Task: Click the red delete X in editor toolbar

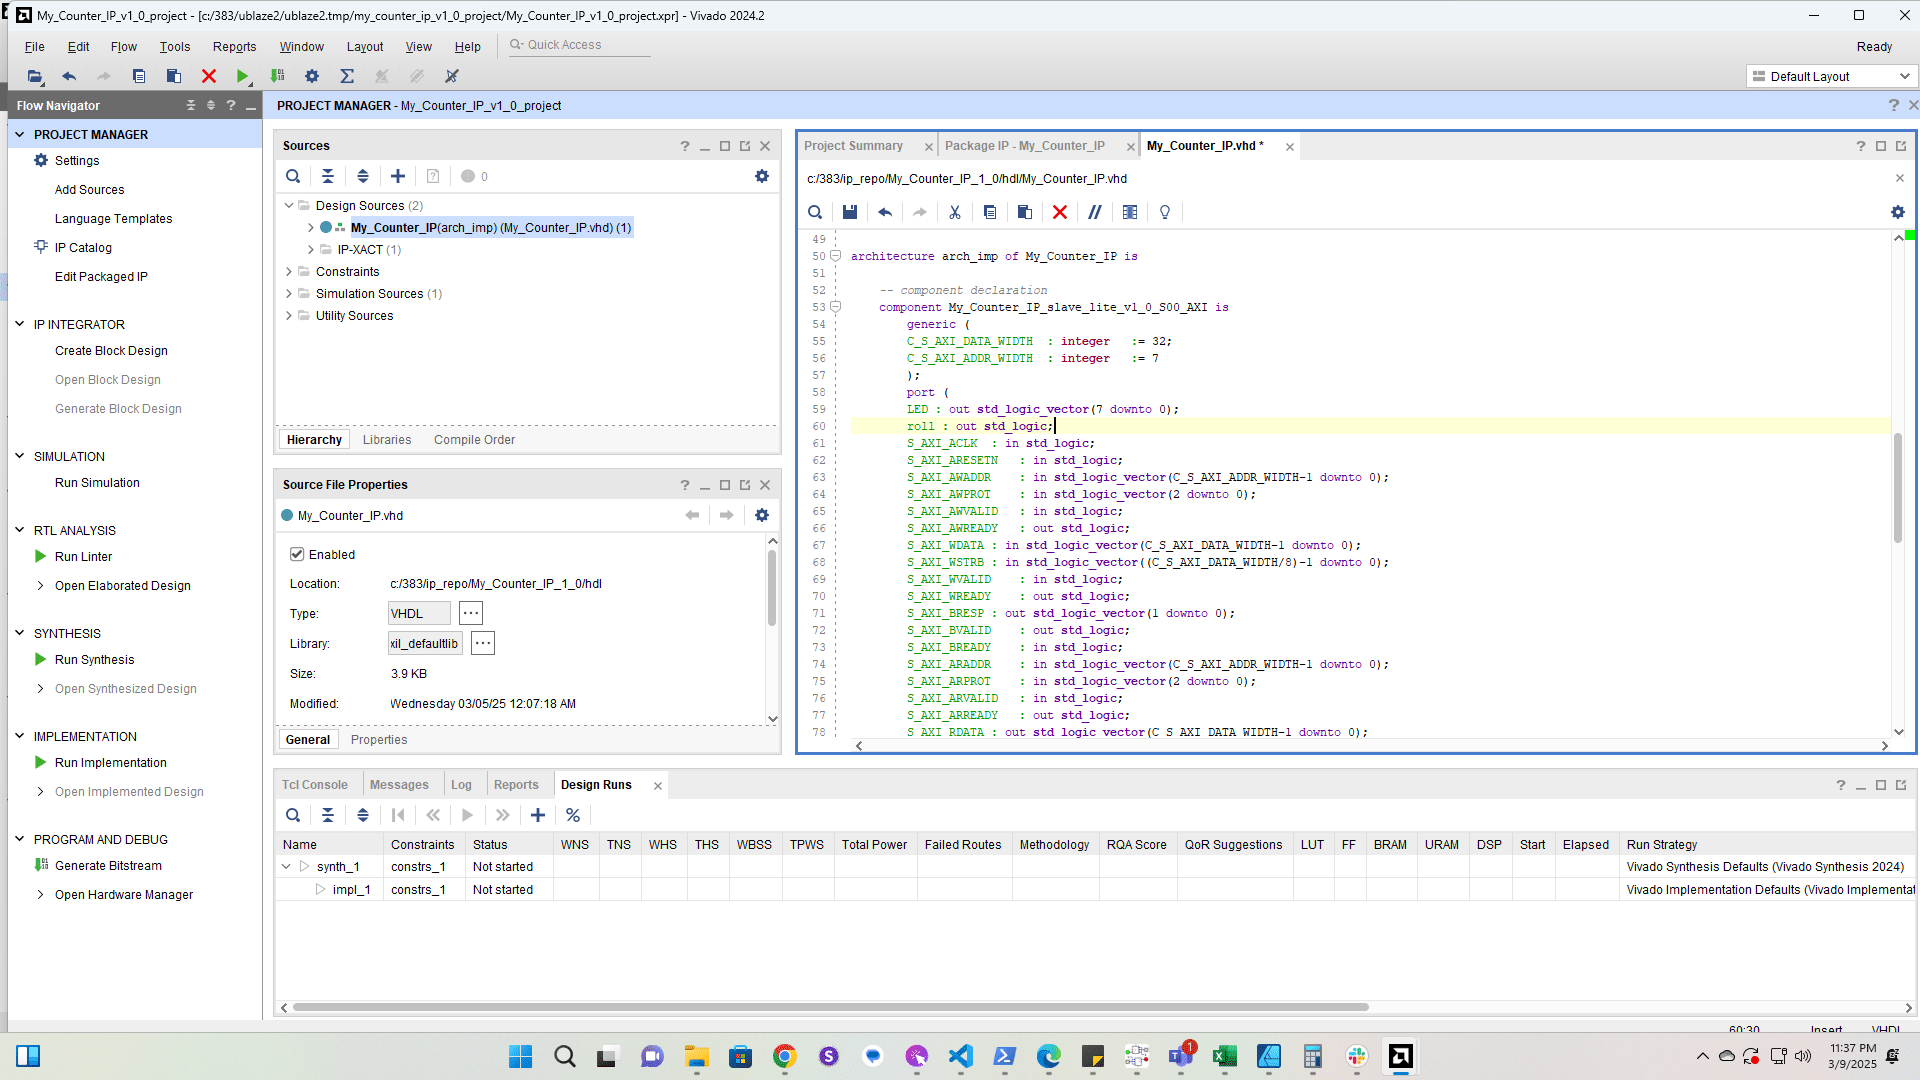Action: [1060, 212]
